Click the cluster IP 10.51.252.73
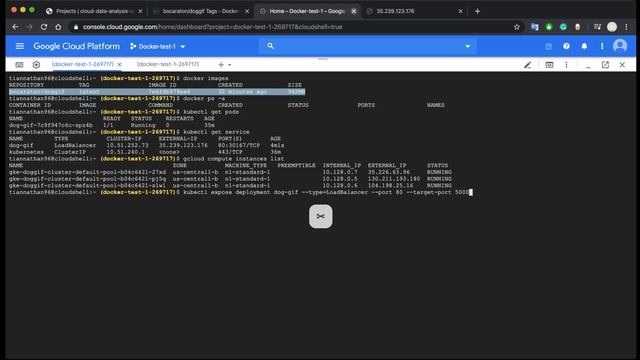Image resolution: width=640 pixels, height=360 pixels. coord(127,145)
